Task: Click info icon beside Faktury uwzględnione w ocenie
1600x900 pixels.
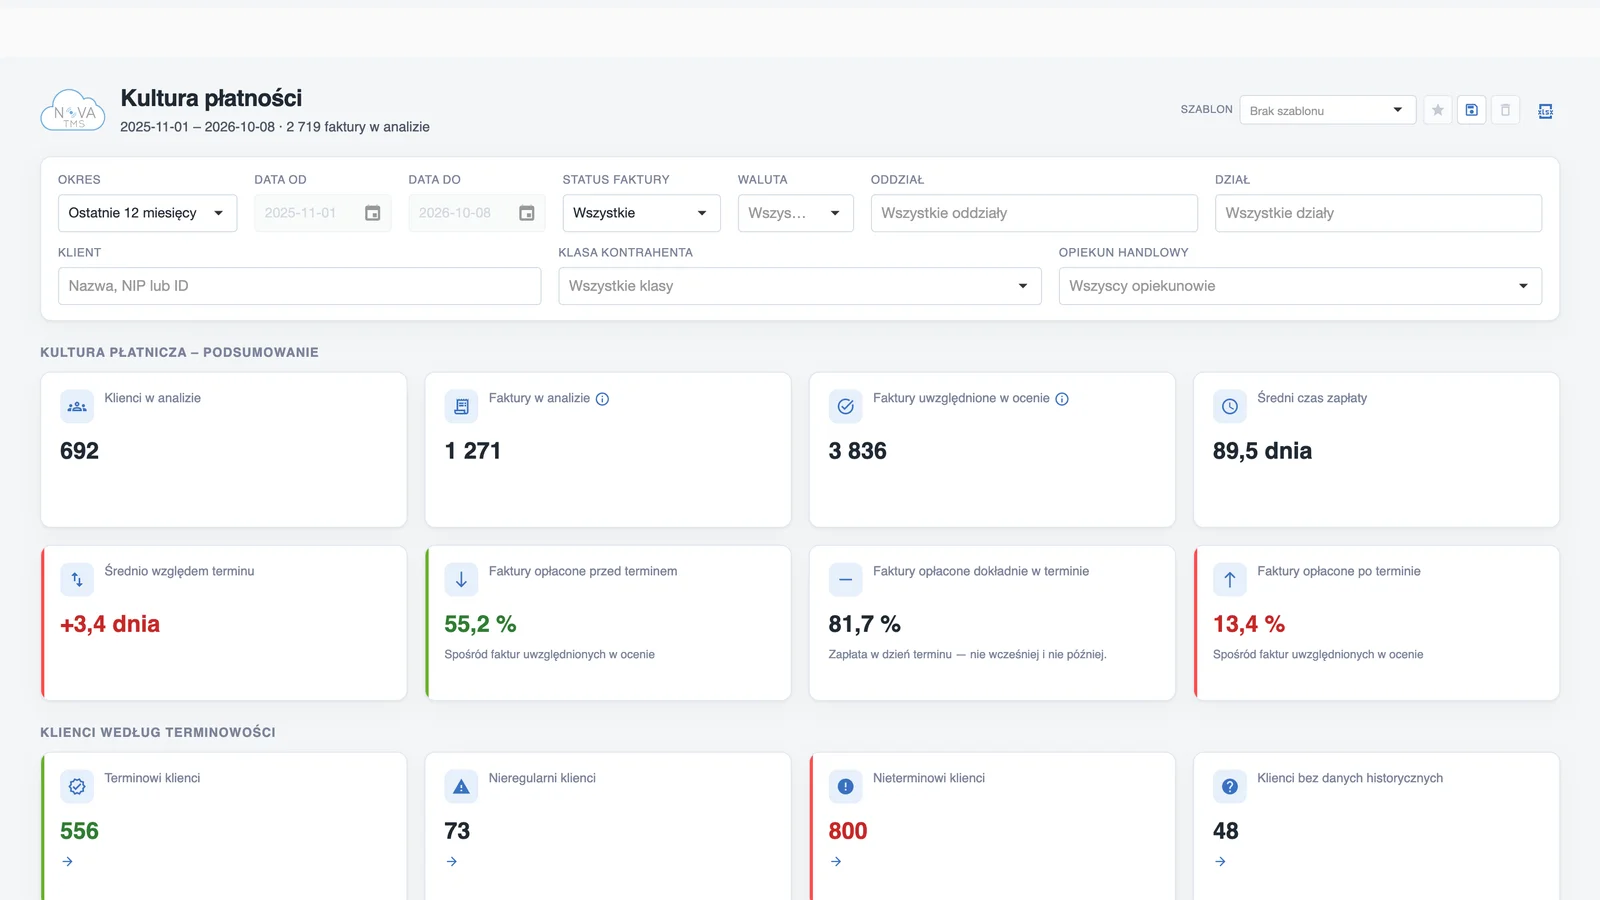Action: (x=1062, y=399)
